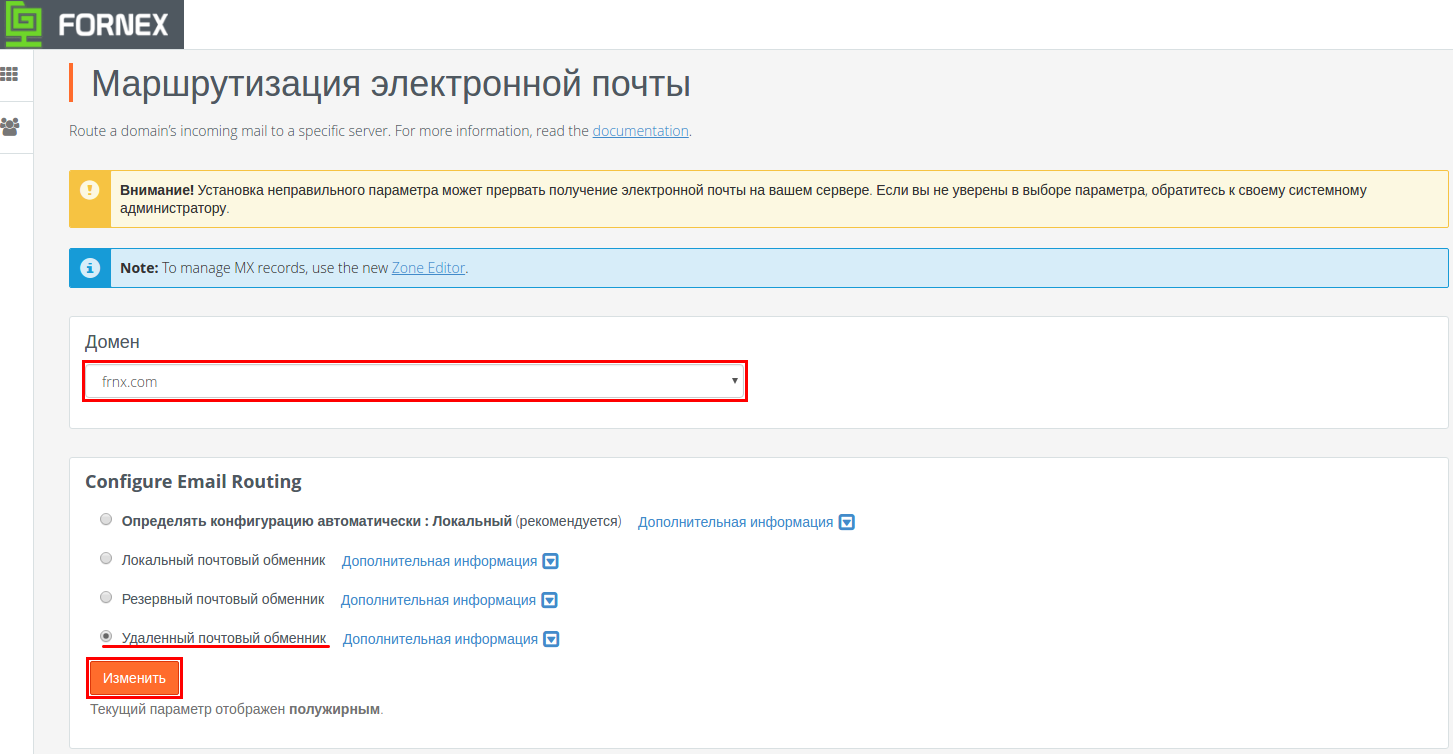Screen dimensions: 1453x754
Task: Select Локальный почтовый обменник radio button
Action: (x=106, y=558)
